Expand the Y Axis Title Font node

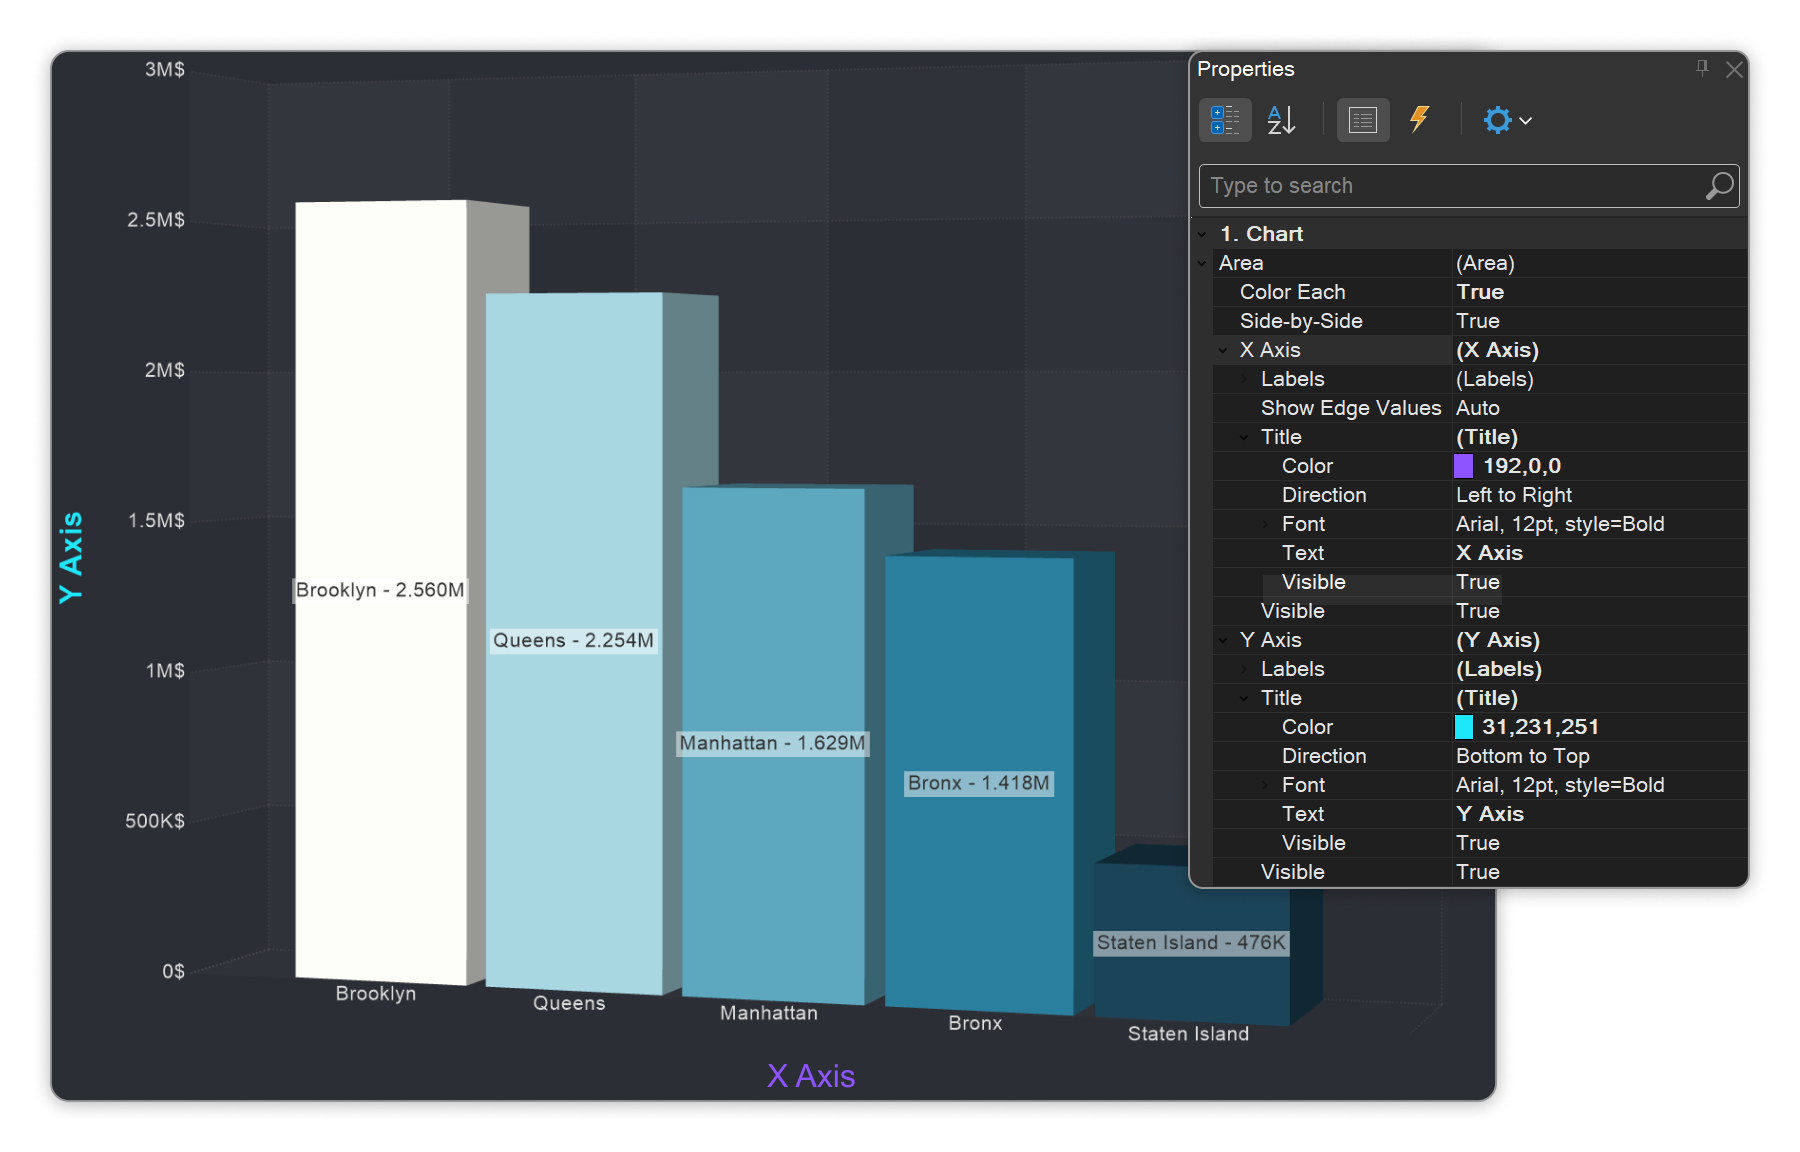(1265, 785)
